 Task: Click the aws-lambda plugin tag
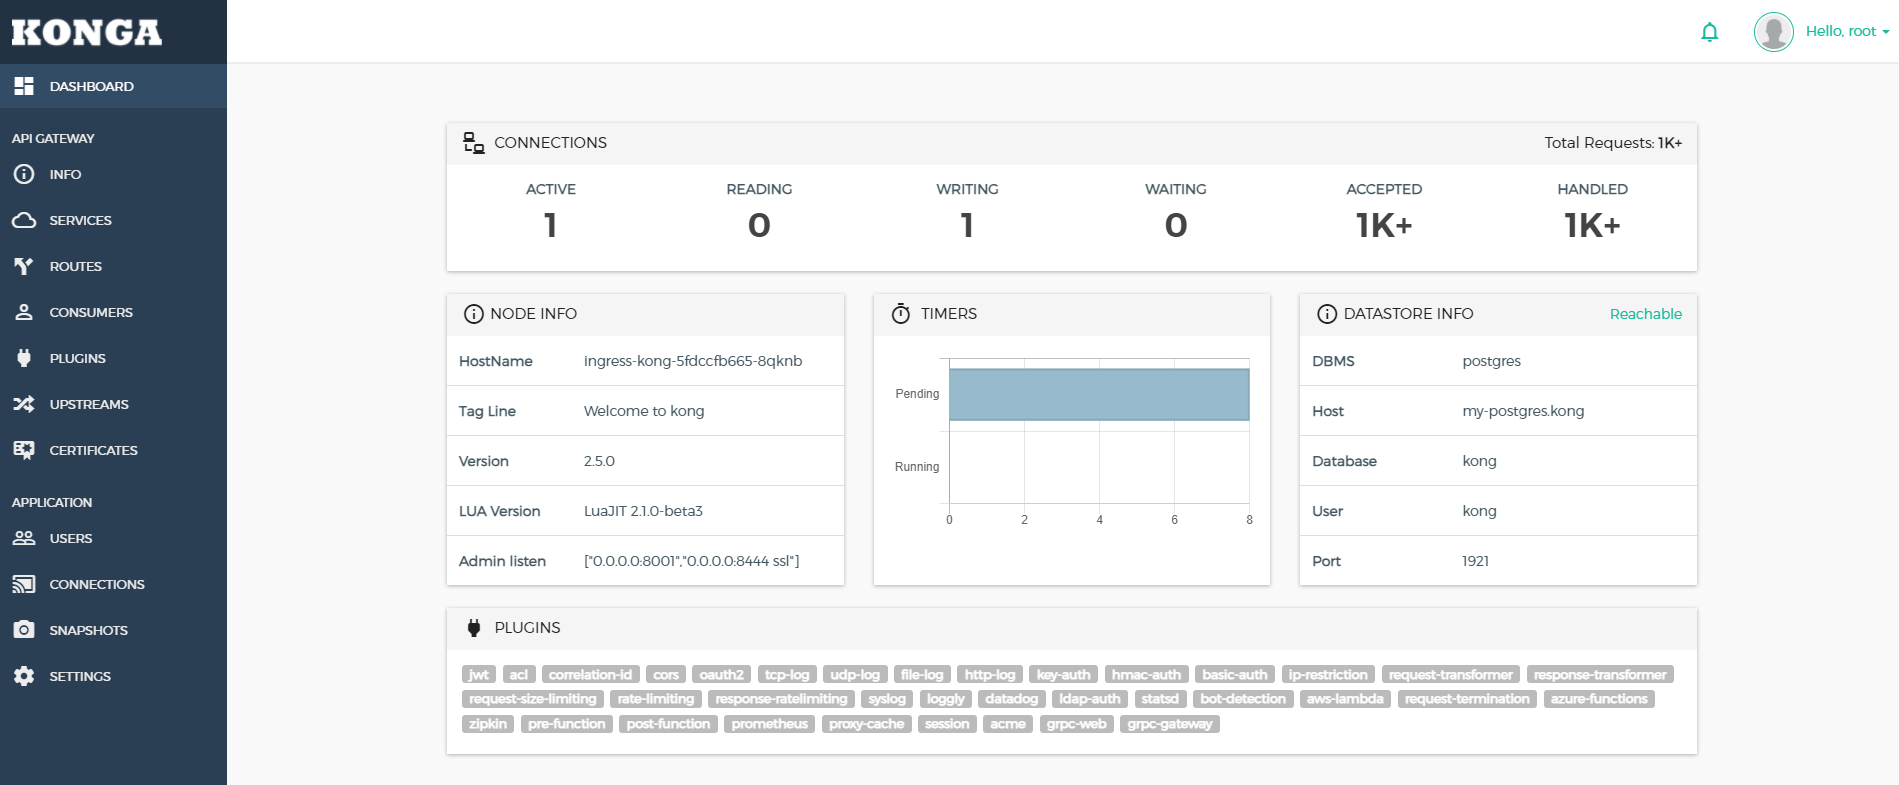1345,699
